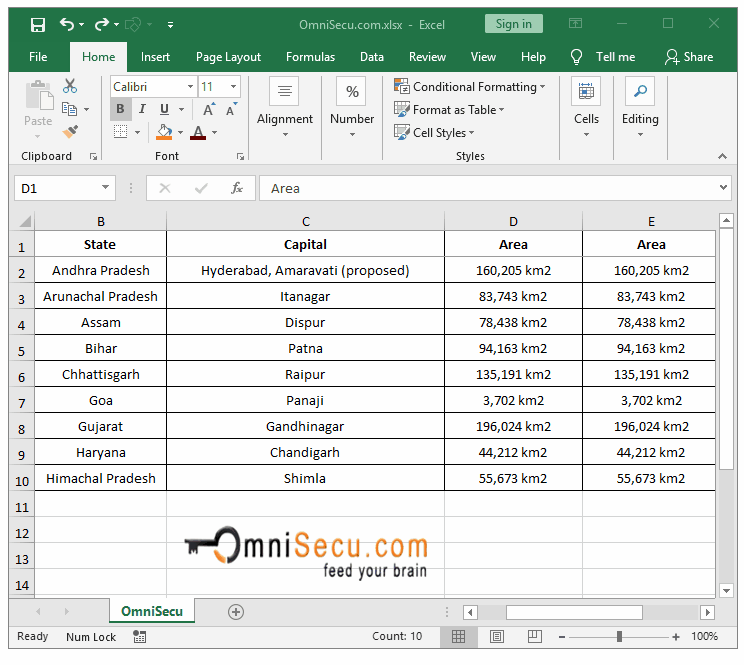
Task: Click the Cut scissors icon
Action: 70,87
